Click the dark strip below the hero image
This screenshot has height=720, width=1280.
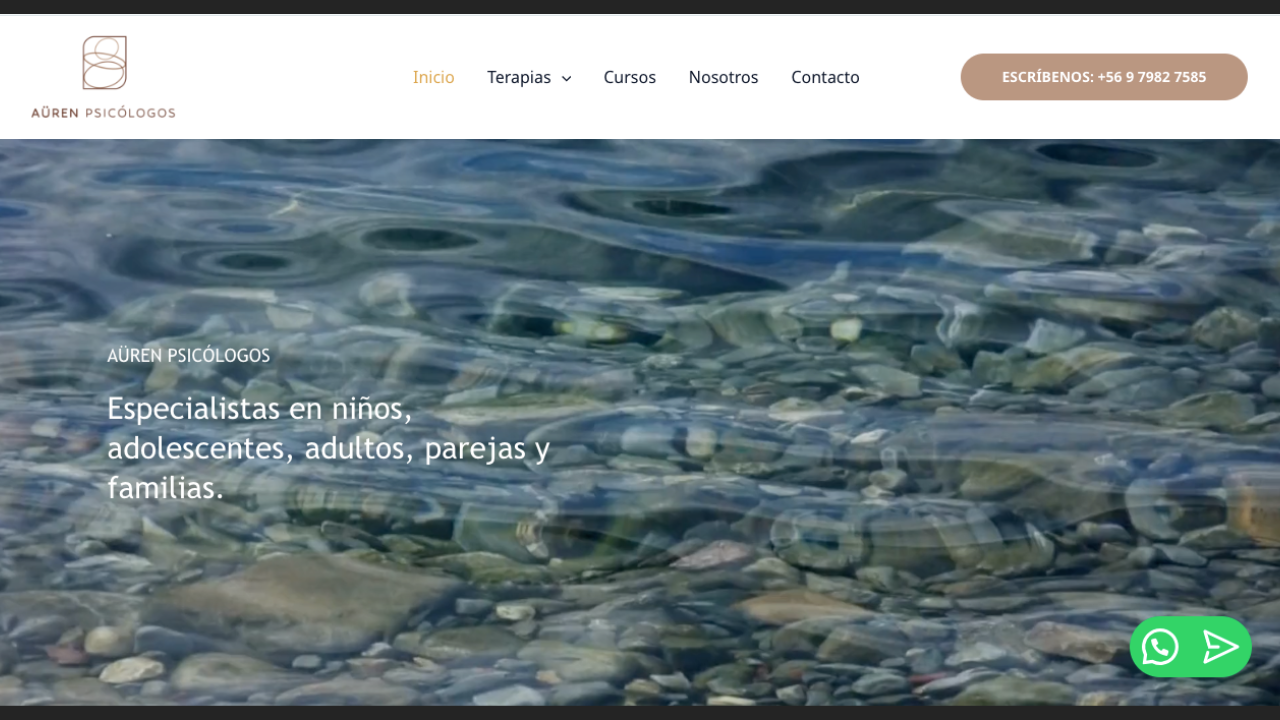(640, 713)
